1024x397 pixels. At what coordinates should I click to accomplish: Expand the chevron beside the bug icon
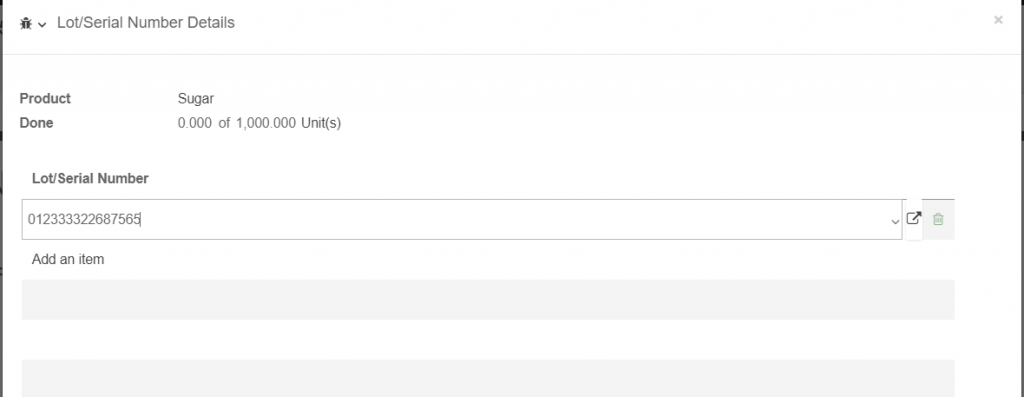[x=42, y=25]
